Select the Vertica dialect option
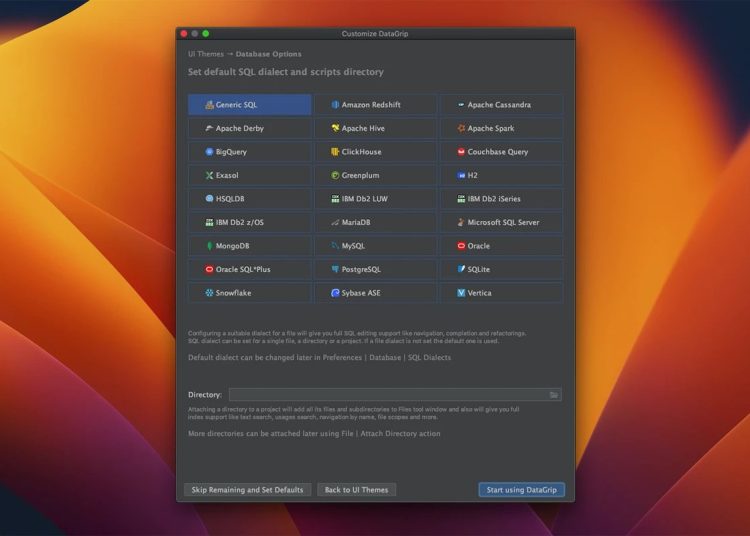The width and height of the screenshot is (750, 536). click(501, 293)
